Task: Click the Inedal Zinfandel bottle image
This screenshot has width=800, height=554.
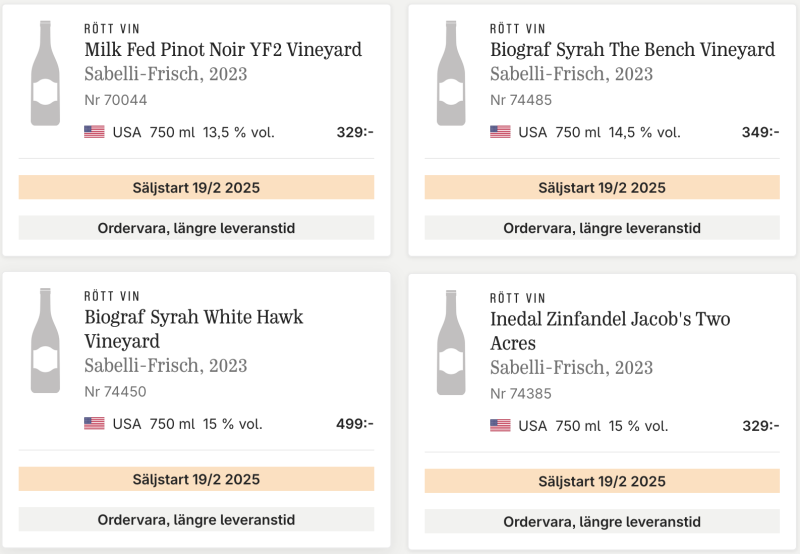Action: 451,343
